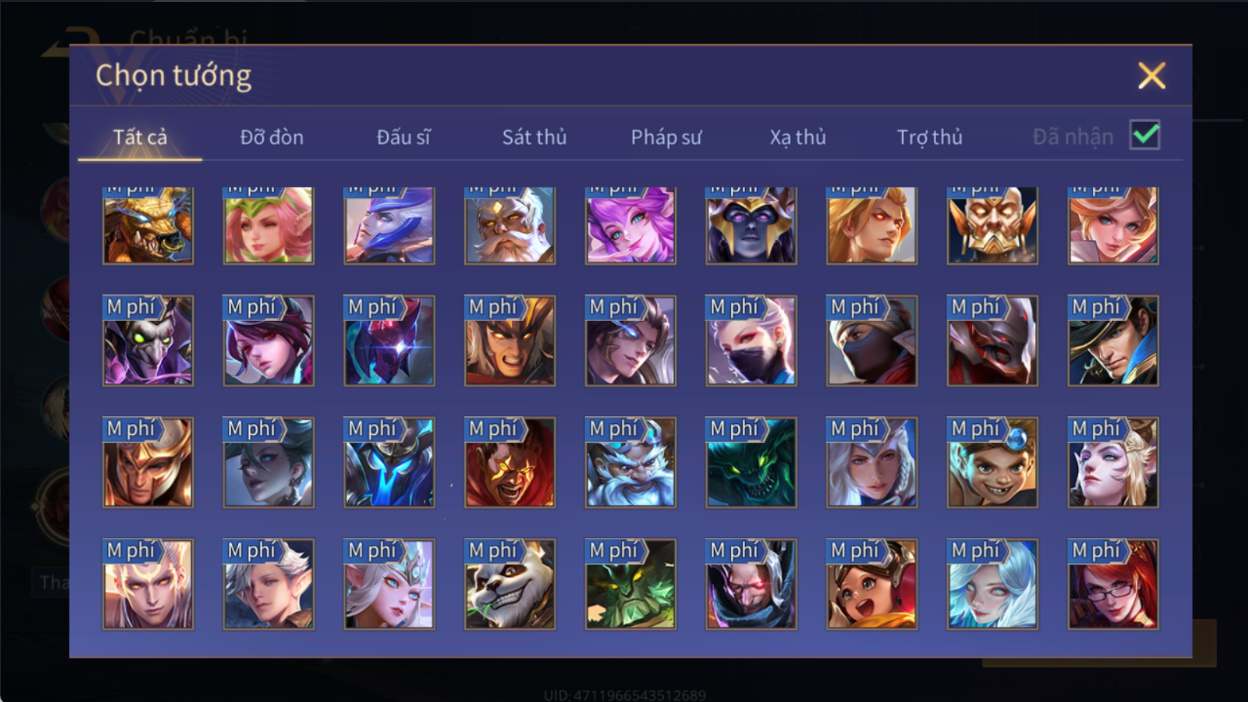The width and height of the screenshot is (1248, 702).
Task: Switch to the Đỡ đòn tab
Action: coord(272,137)
